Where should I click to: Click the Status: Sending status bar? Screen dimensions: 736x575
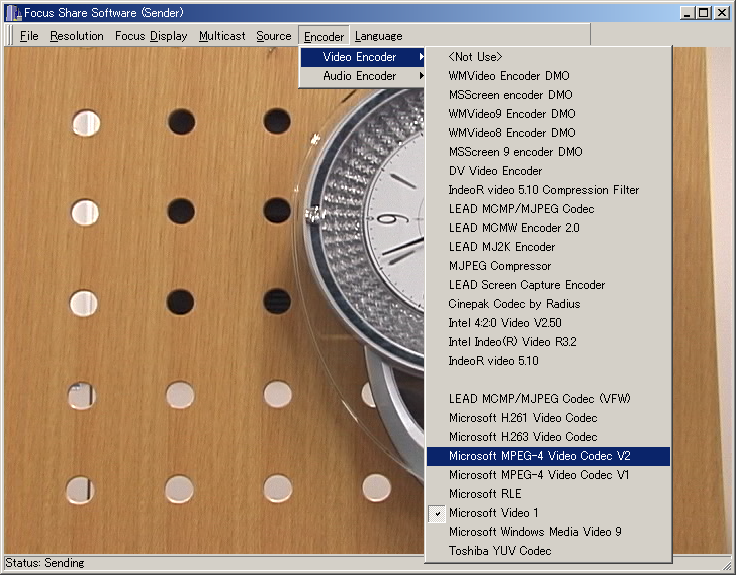point(44,564)
